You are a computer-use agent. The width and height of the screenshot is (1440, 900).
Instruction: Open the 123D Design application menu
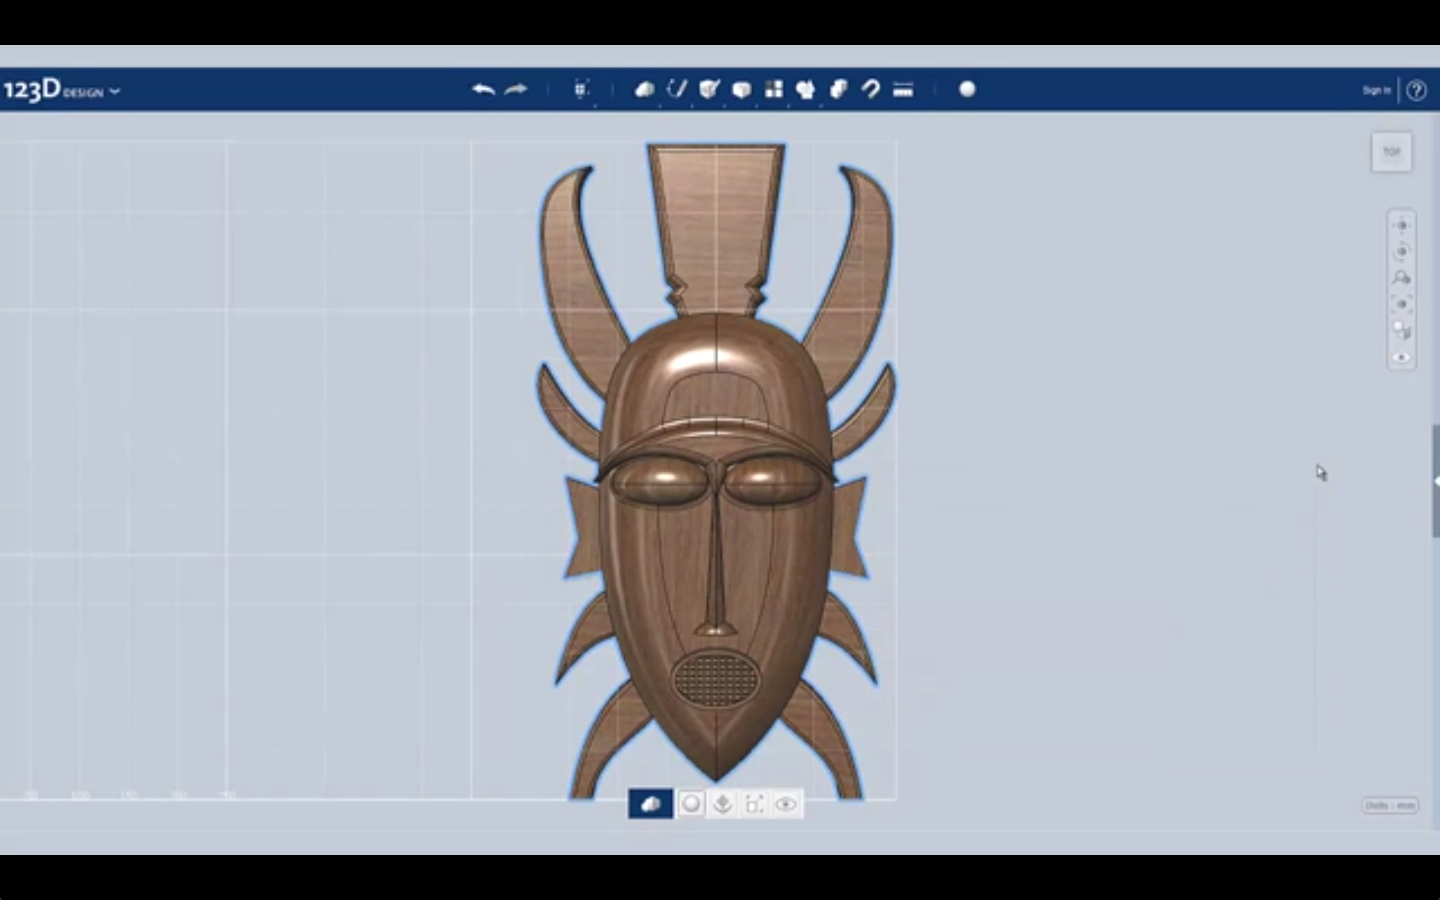62,90
